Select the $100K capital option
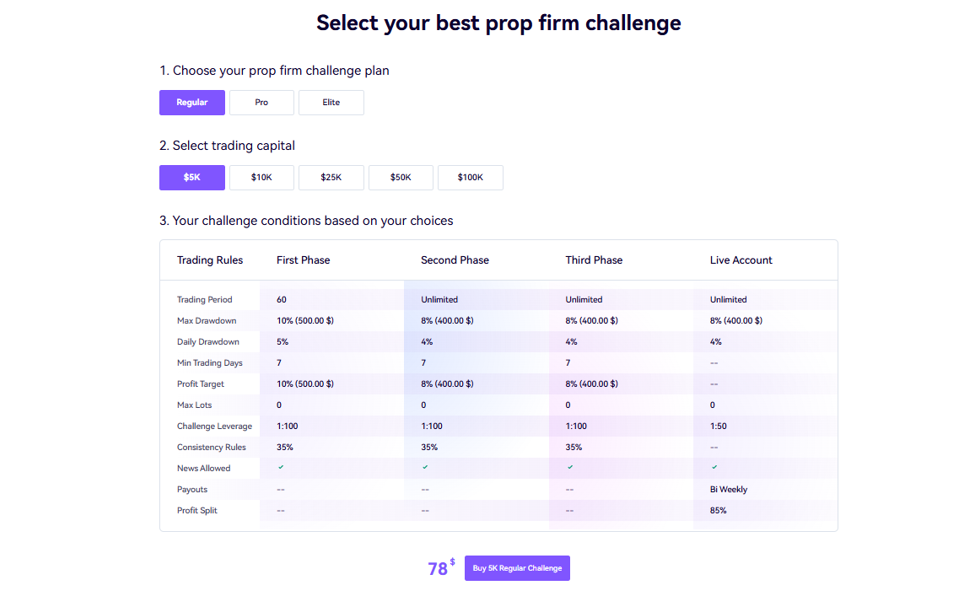The image size is (962, 616). click(x=470, y=178)
